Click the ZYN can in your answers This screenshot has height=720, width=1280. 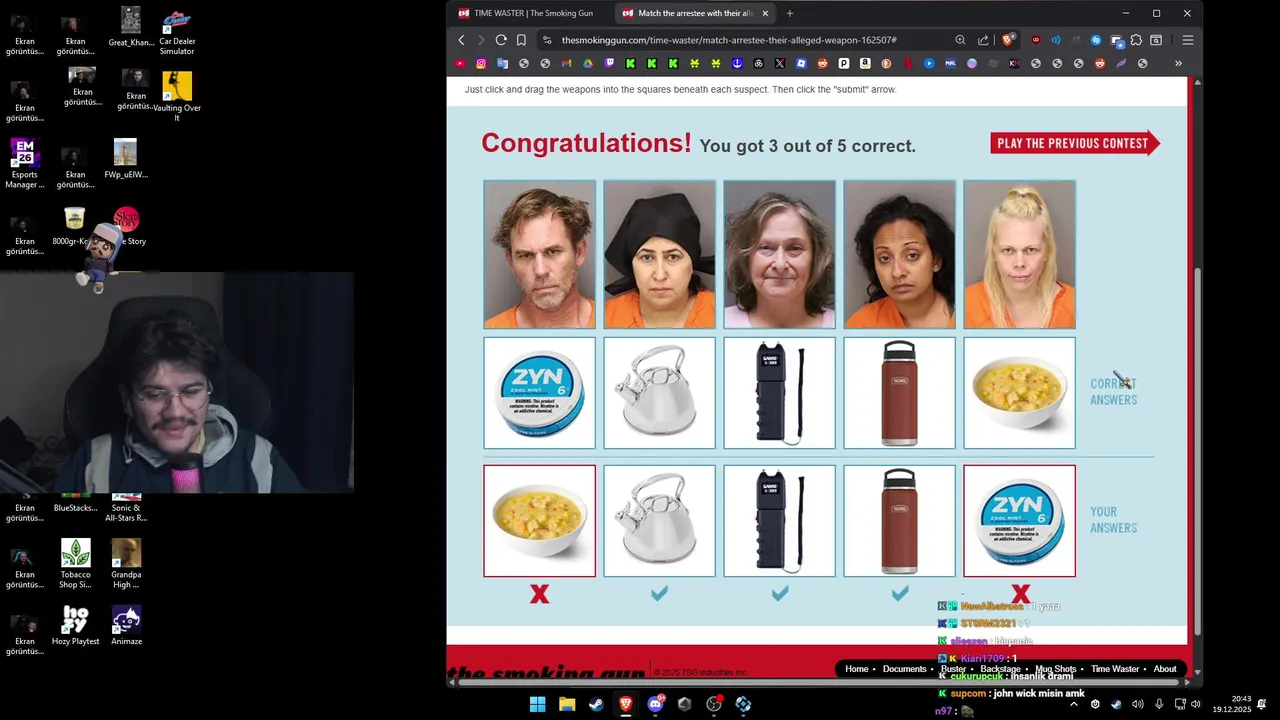coord(1019,521)
